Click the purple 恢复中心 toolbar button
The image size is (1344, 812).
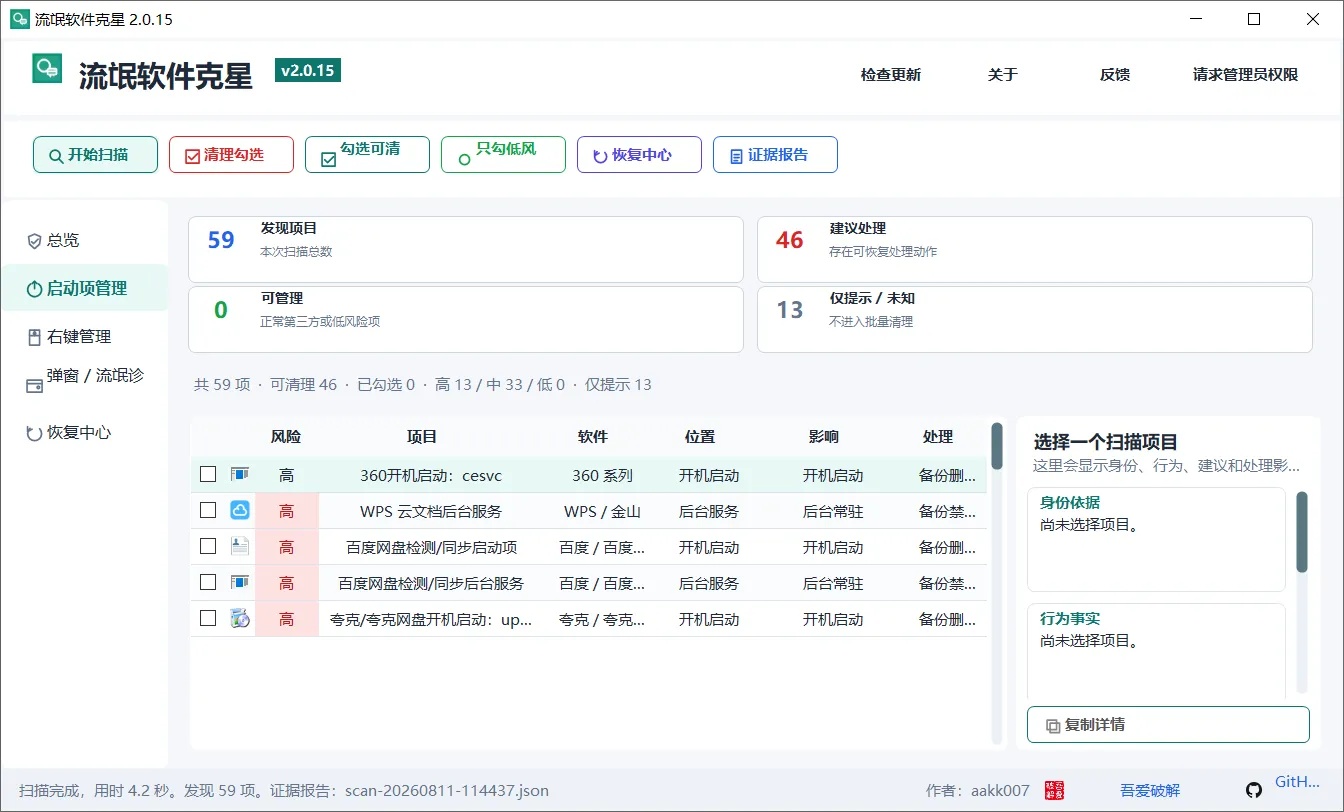[639, 155]
